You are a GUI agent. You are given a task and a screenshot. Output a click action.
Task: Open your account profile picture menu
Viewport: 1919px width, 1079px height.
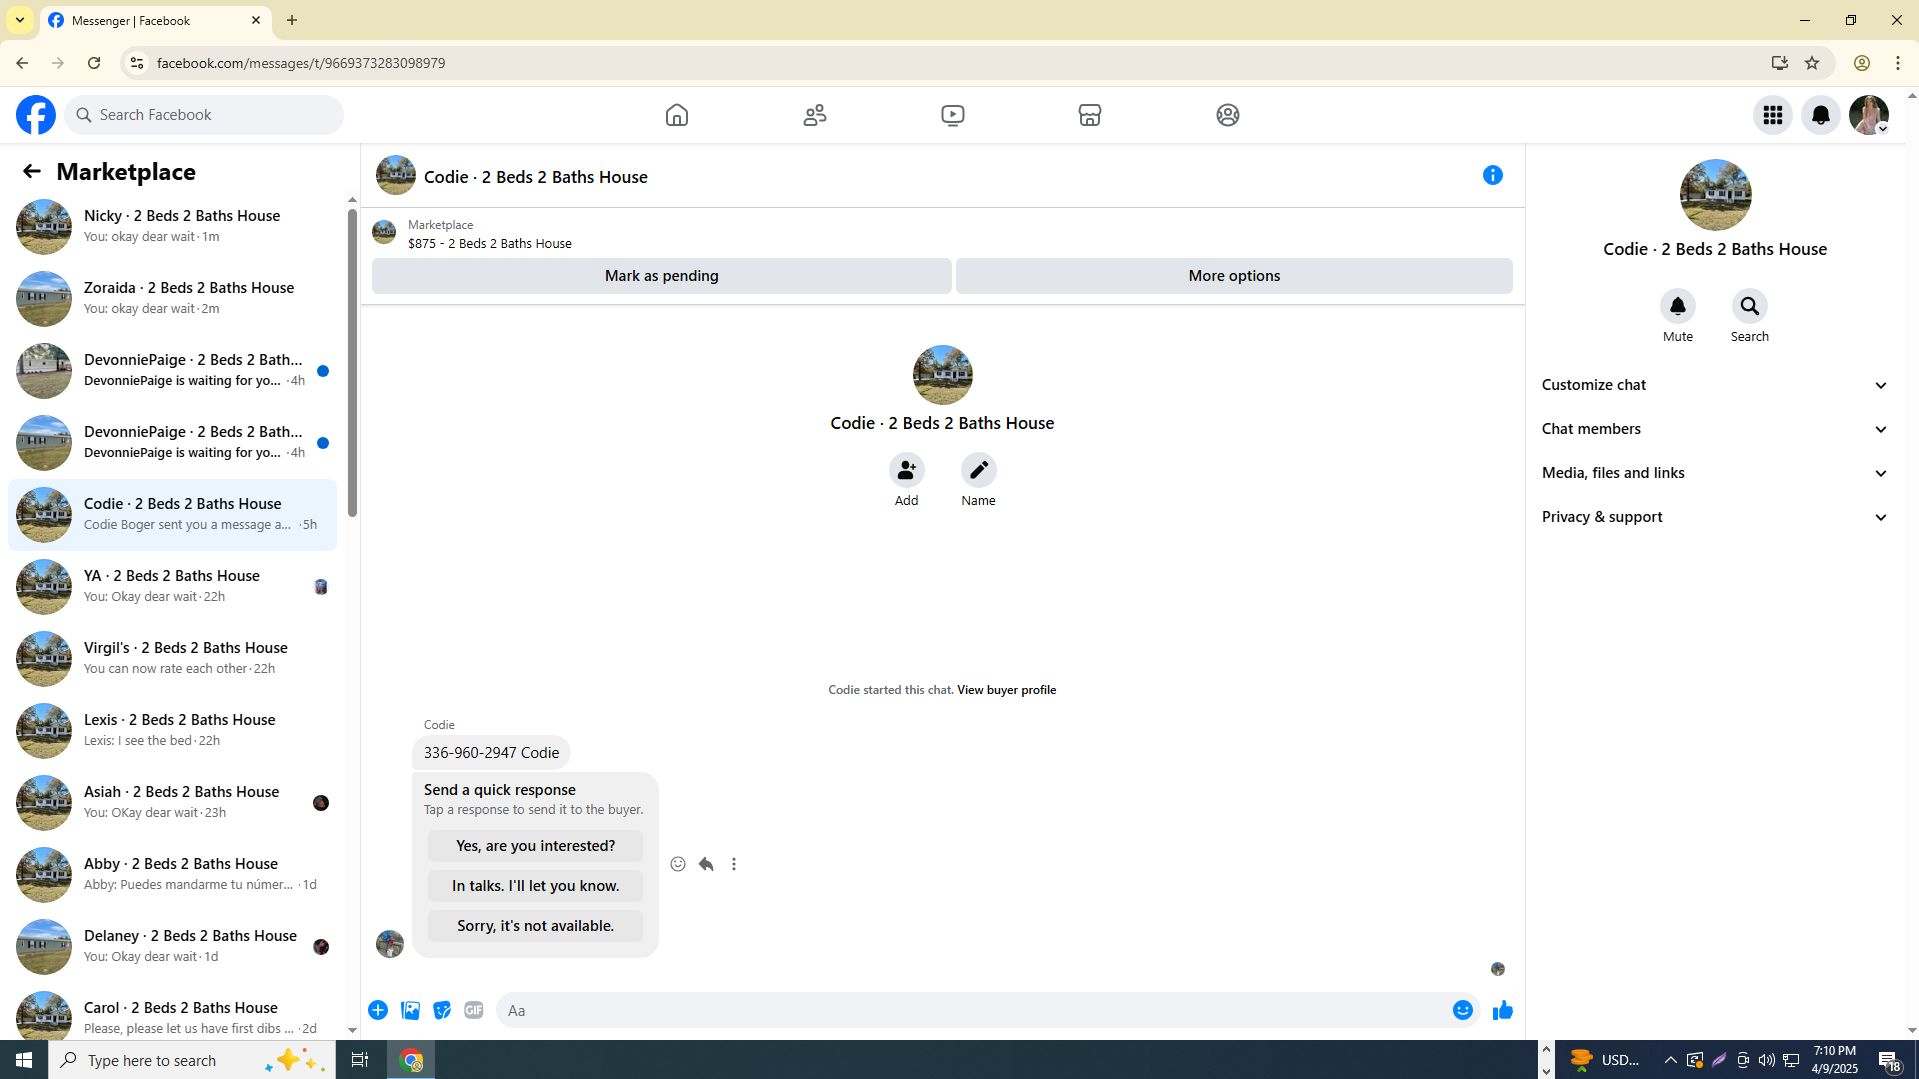(x=1869, y=115)
